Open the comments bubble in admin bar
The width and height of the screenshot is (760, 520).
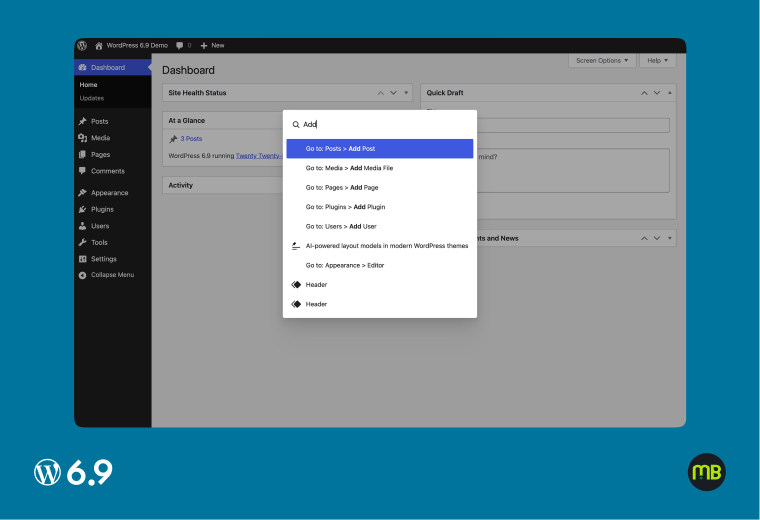coord(180,45)
